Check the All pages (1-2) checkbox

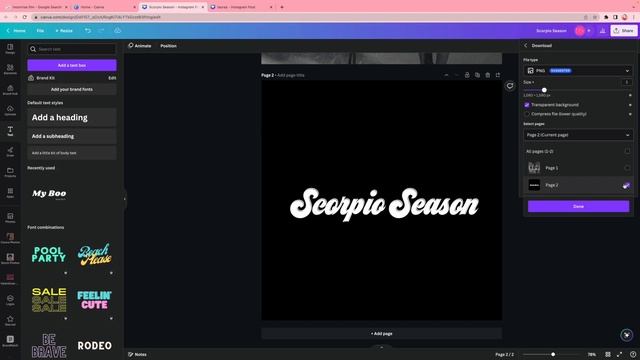[627, 151]
